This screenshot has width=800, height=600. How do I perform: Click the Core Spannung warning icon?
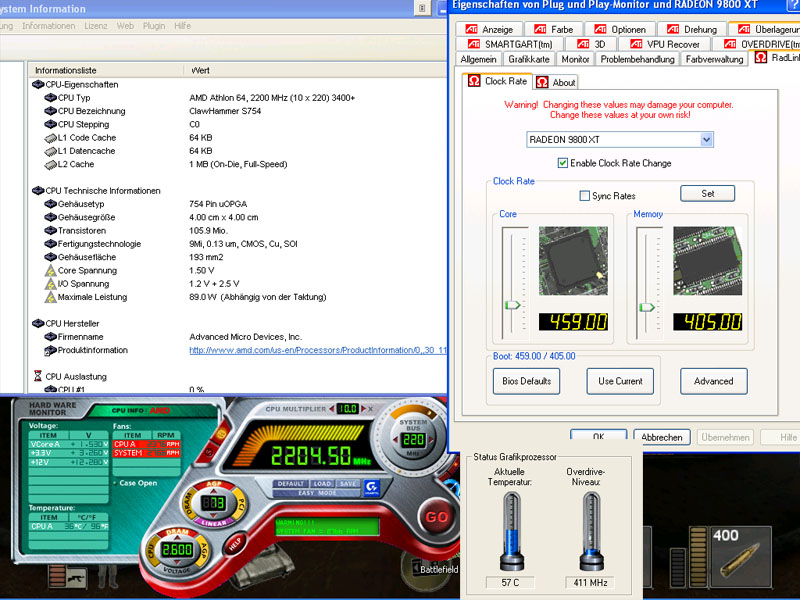coord(51,270)
